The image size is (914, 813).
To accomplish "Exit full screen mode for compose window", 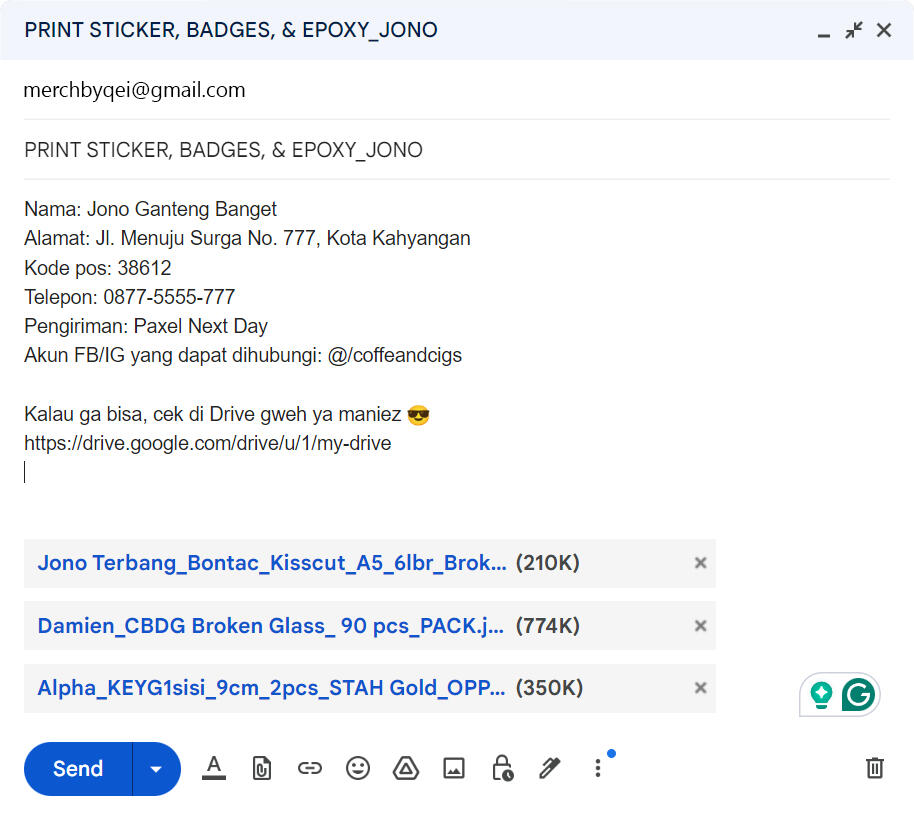I will coord(853,30).
